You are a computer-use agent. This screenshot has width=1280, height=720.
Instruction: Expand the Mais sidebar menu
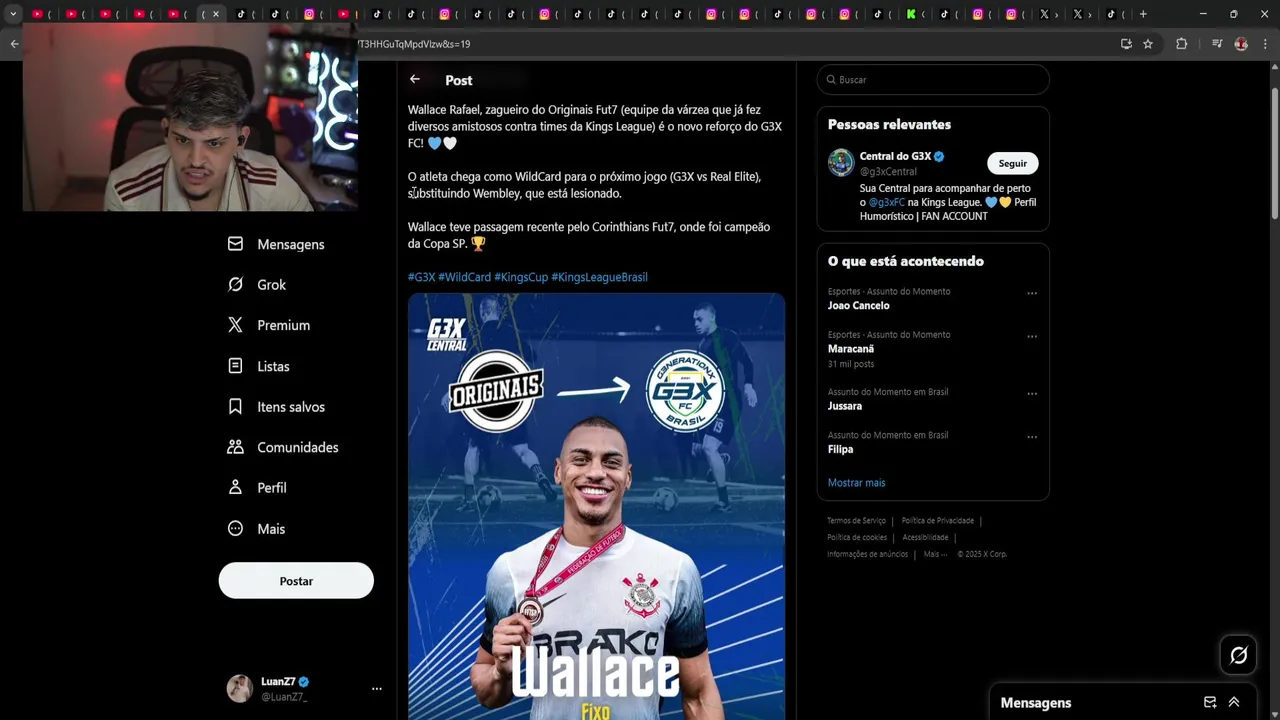(256, 529)
